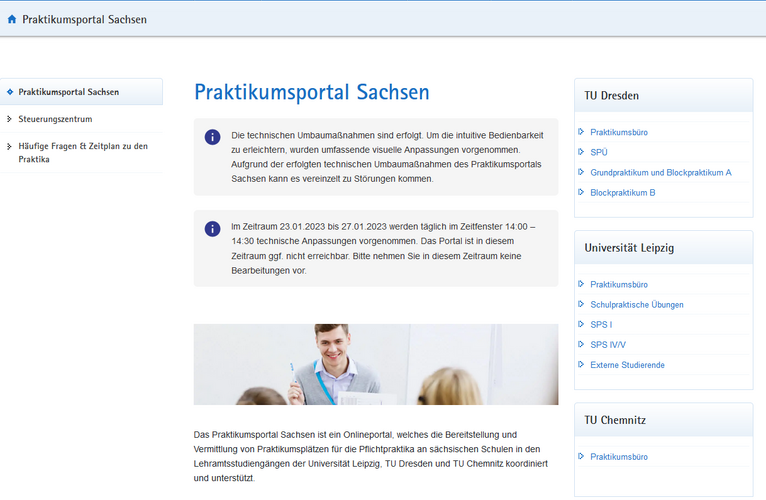Screen dimensions: 766x500
Task: Open Häufige Fragen & Zeitplan menu item
Action: [83, 152]
